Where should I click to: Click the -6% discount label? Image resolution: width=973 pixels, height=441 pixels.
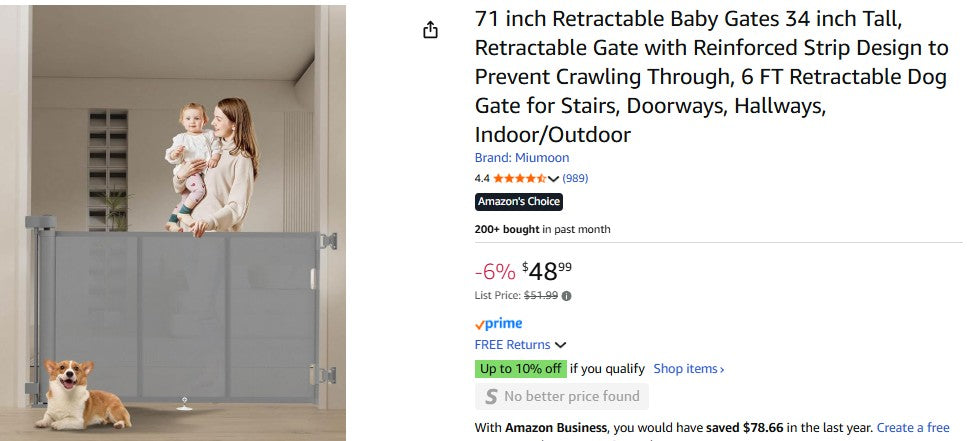tap(494, 271)
